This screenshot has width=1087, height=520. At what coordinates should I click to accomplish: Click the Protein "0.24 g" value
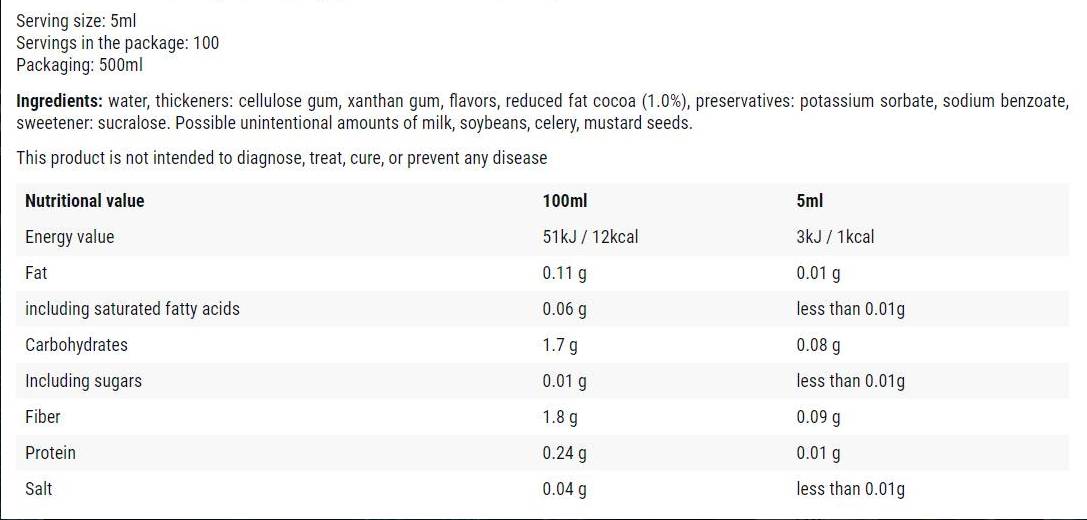(x=564, y=453)
